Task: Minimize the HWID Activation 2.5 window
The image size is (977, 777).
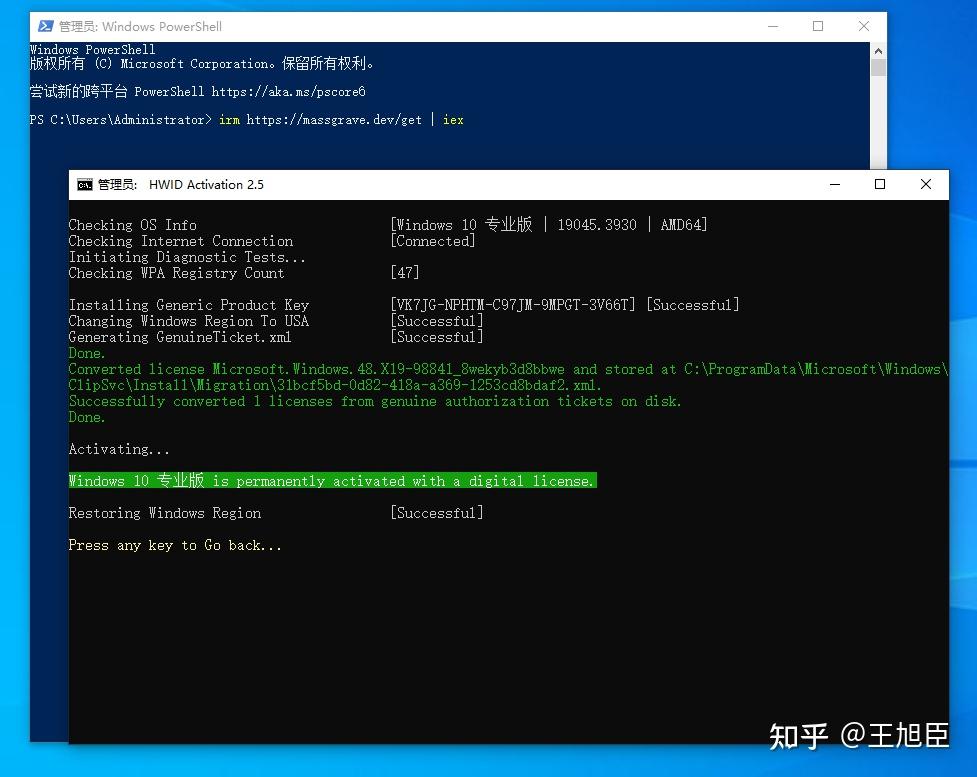Action: 834,184
